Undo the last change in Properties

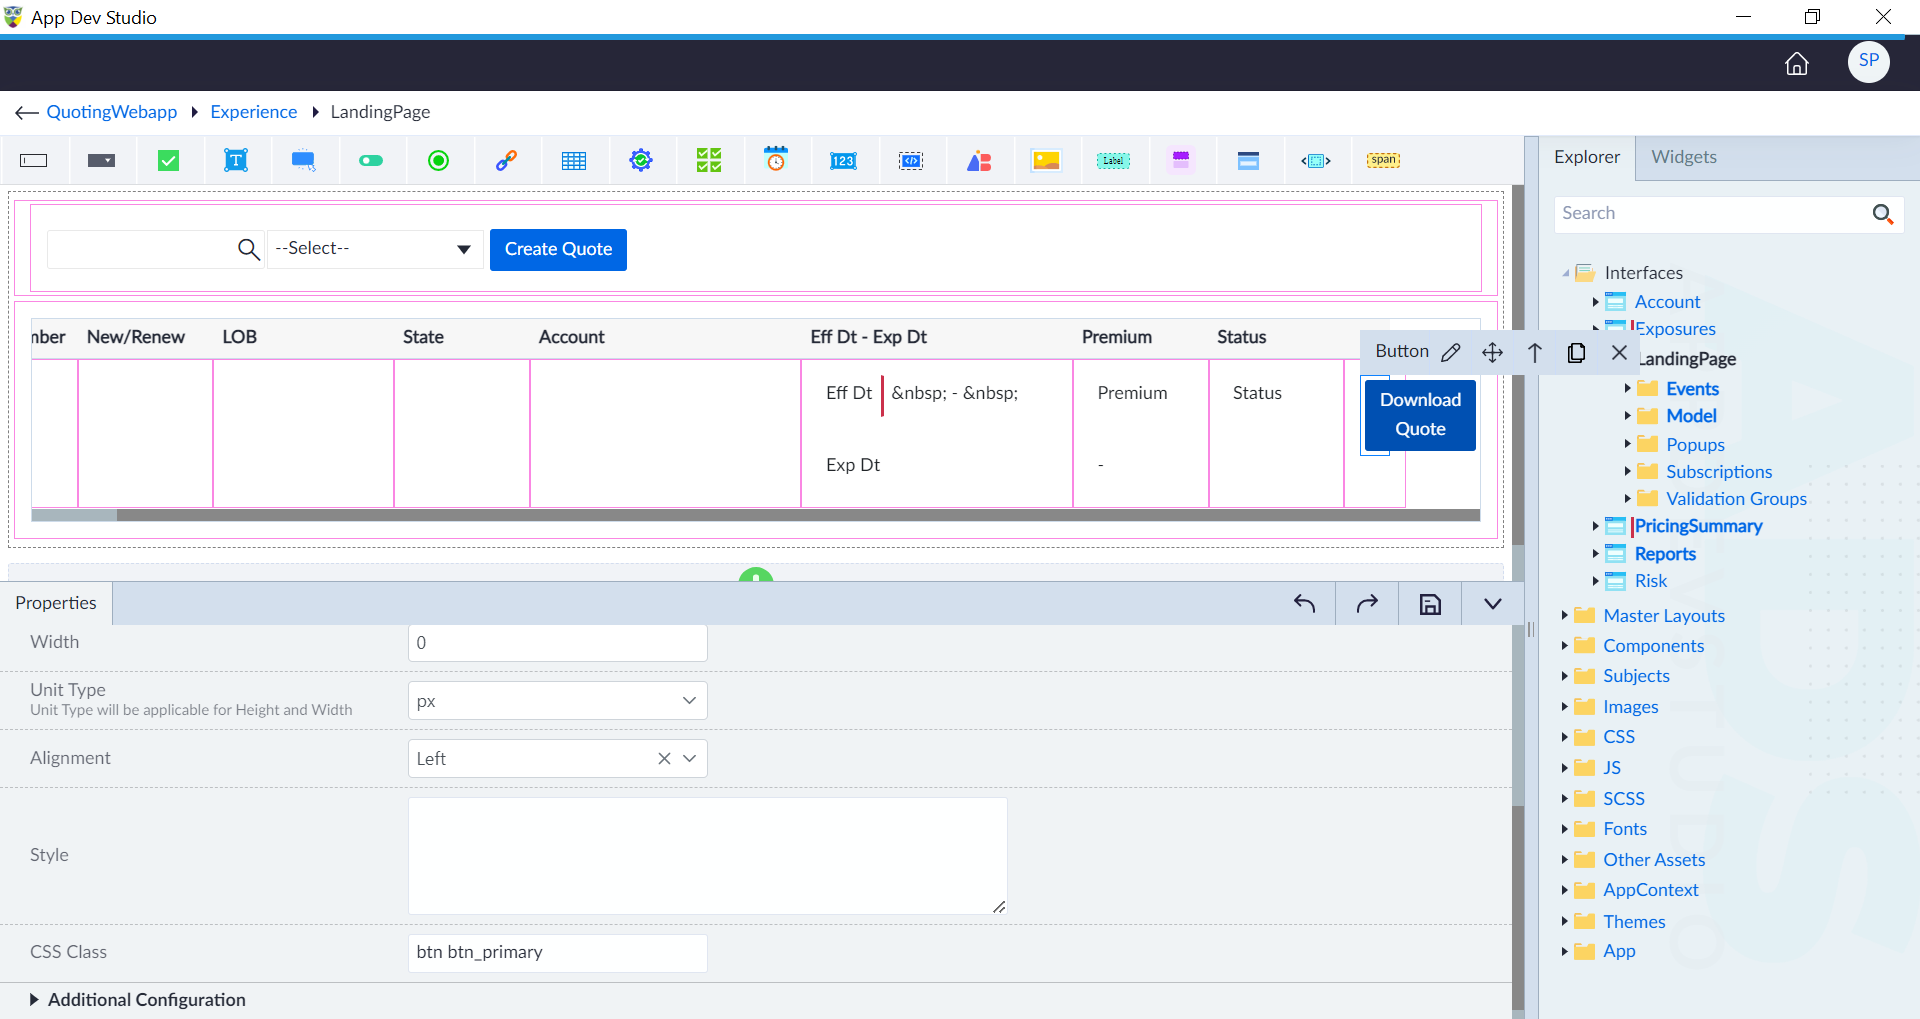1305,604
